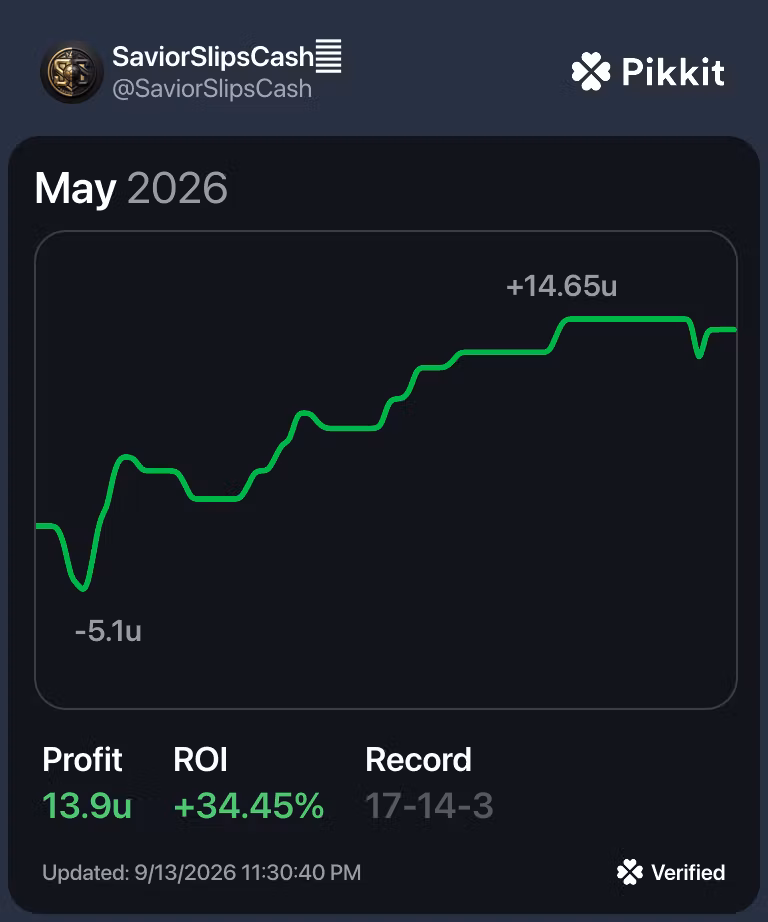768x922 pixels.
Task: Click the stacked bars icon beside username
Action: (x=329, y=56)
